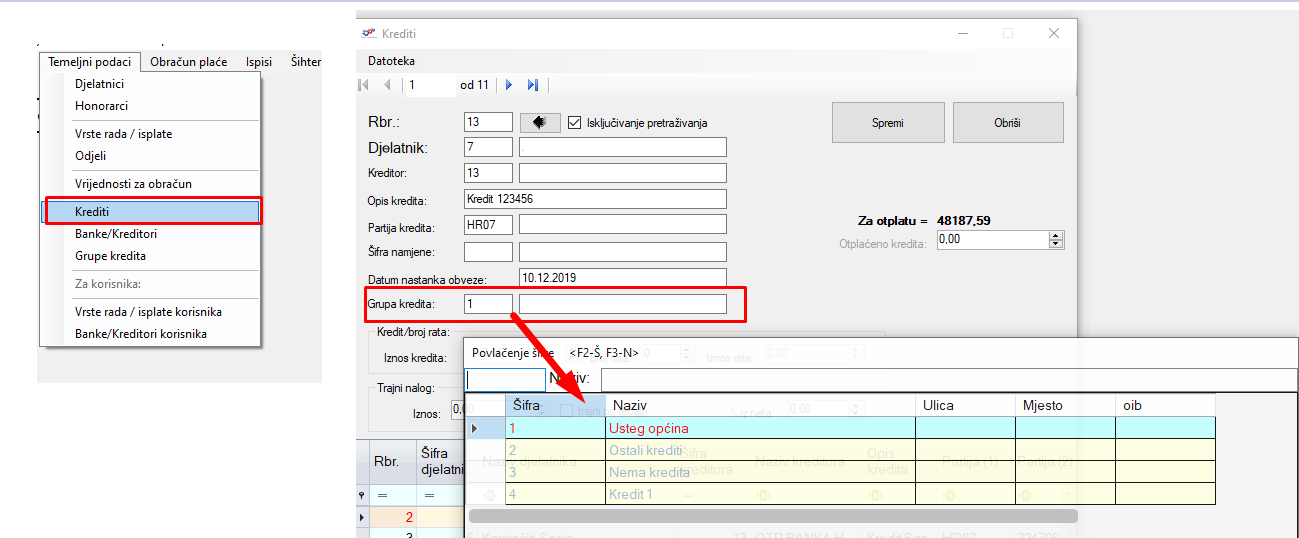Open Datoteka menu in Krediti window

point(391,61)
